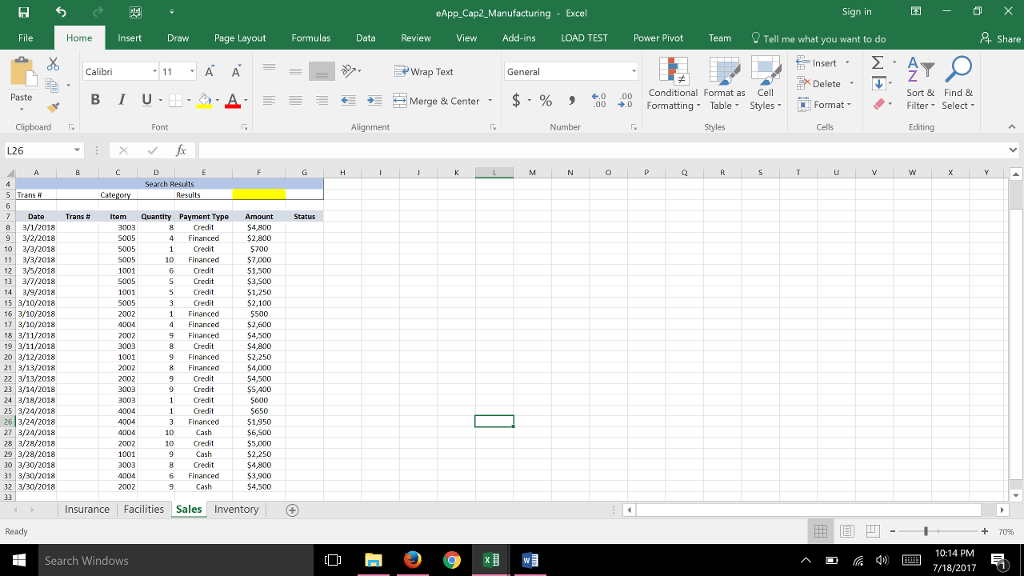Expand the General number format dropdown

pyautogui.click(x=633, y=72)
